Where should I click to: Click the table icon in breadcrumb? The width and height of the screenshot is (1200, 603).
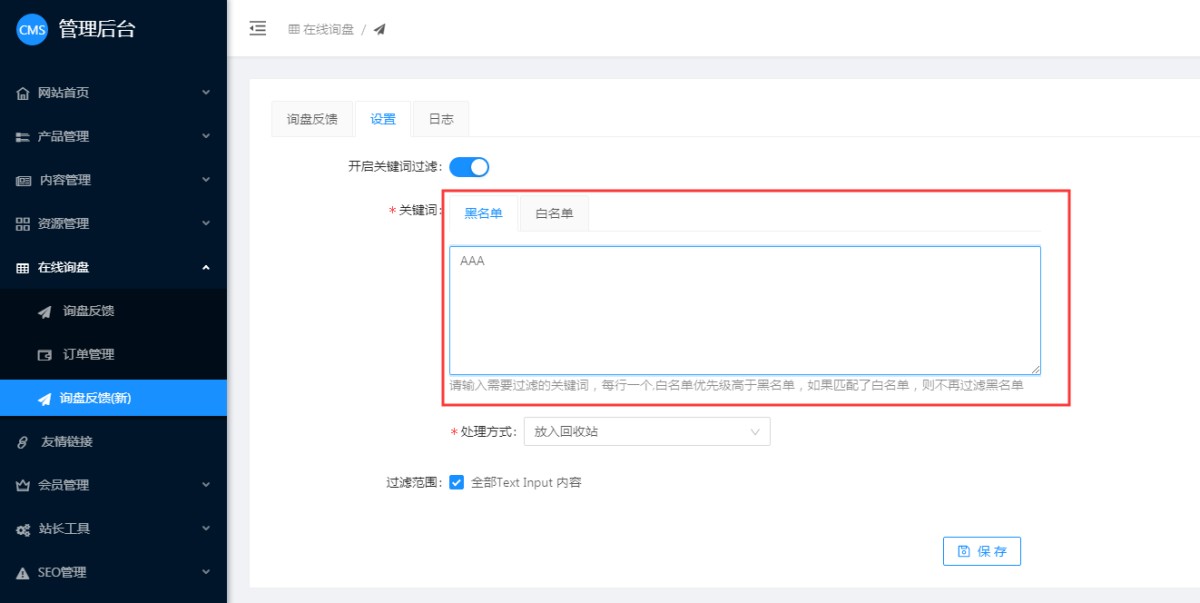point(294,29)
